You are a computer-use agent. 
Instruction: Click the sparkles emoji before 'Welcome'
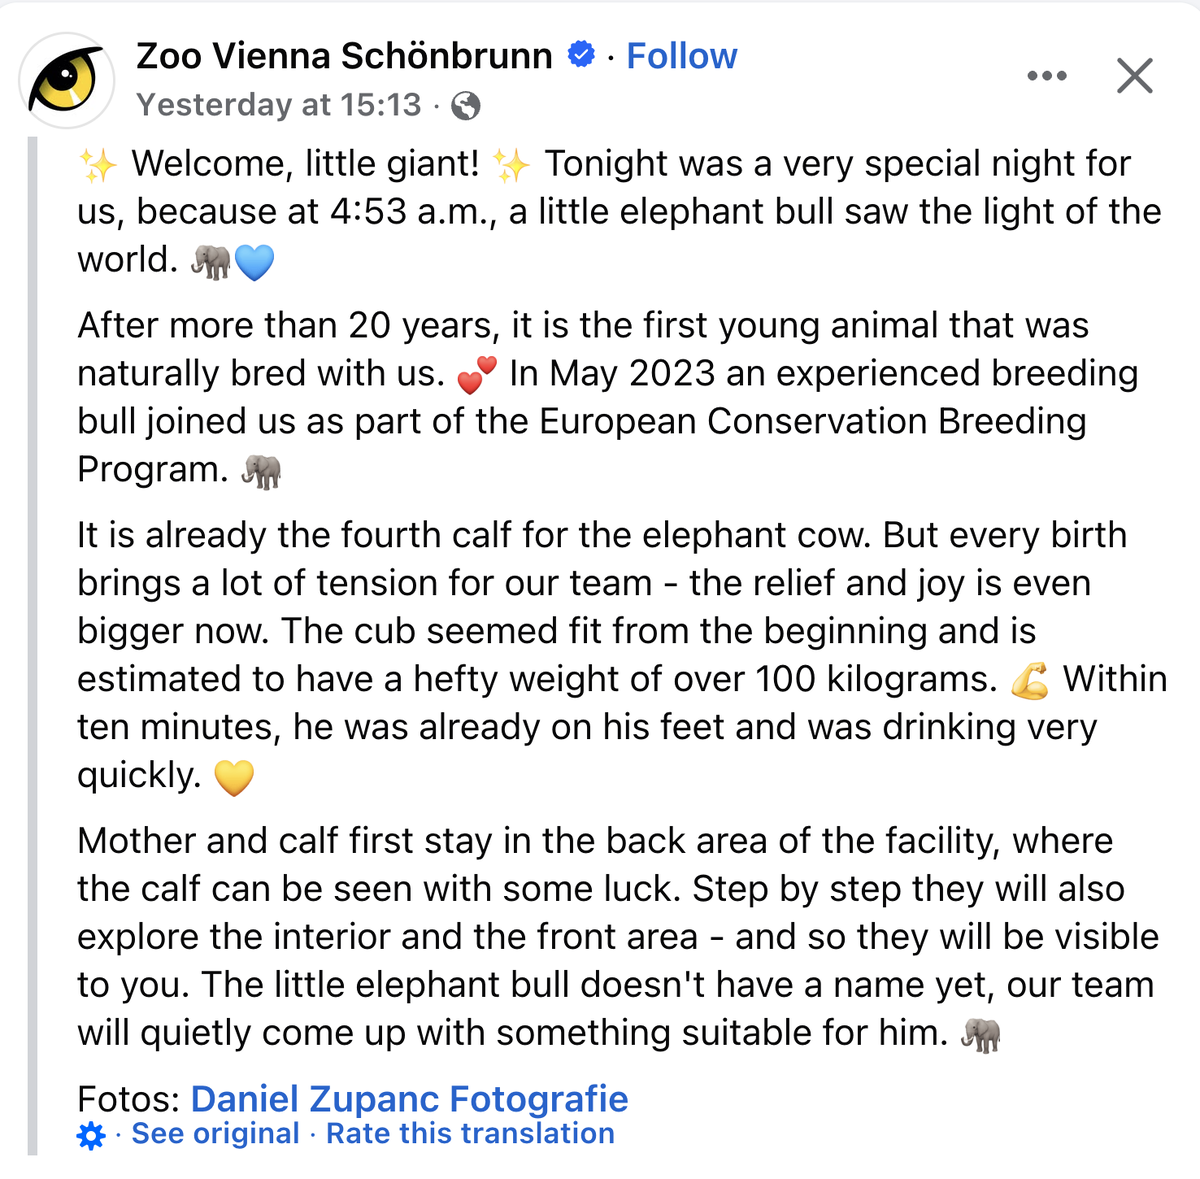pyautogui.click(x=98, y=165)
